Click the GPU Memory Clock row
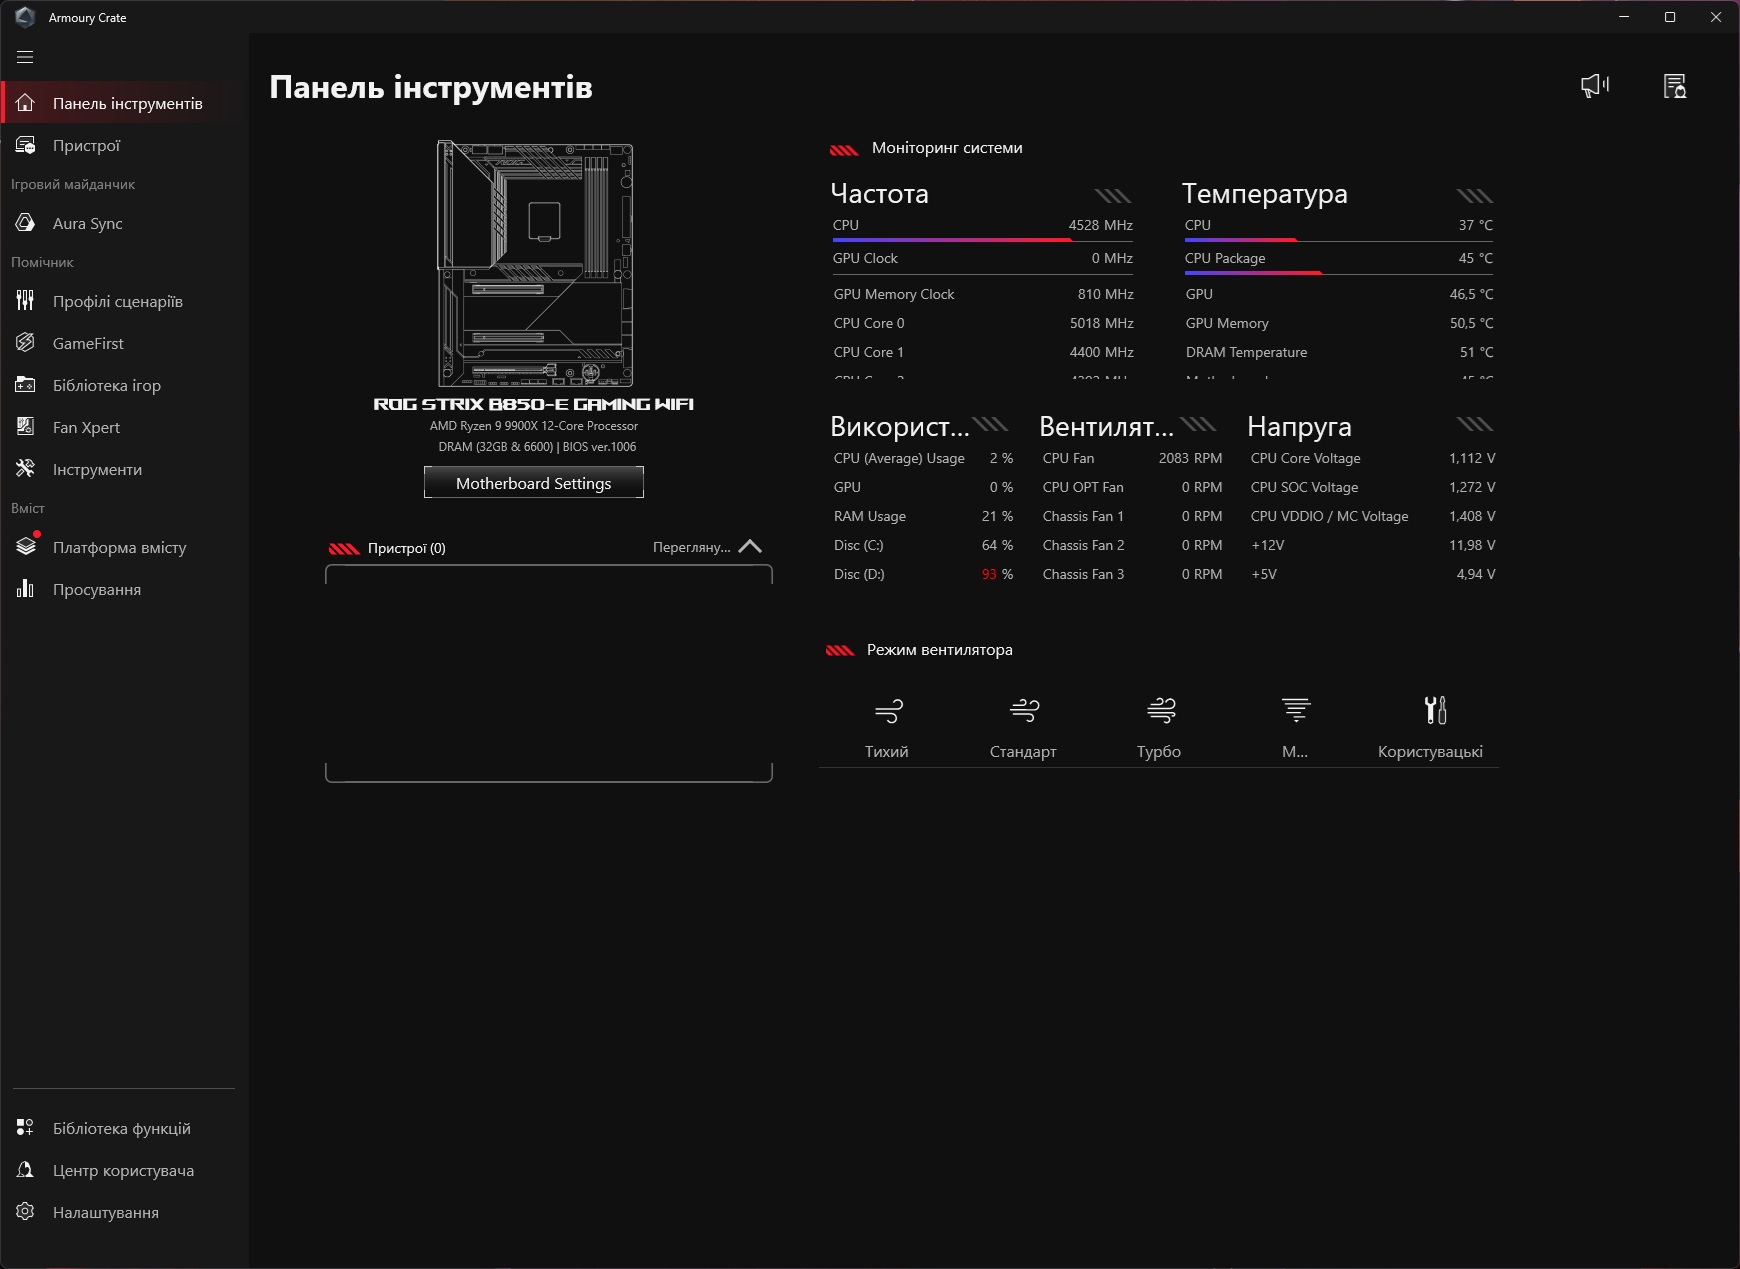1740x1269 pixels. pos(983,294)
